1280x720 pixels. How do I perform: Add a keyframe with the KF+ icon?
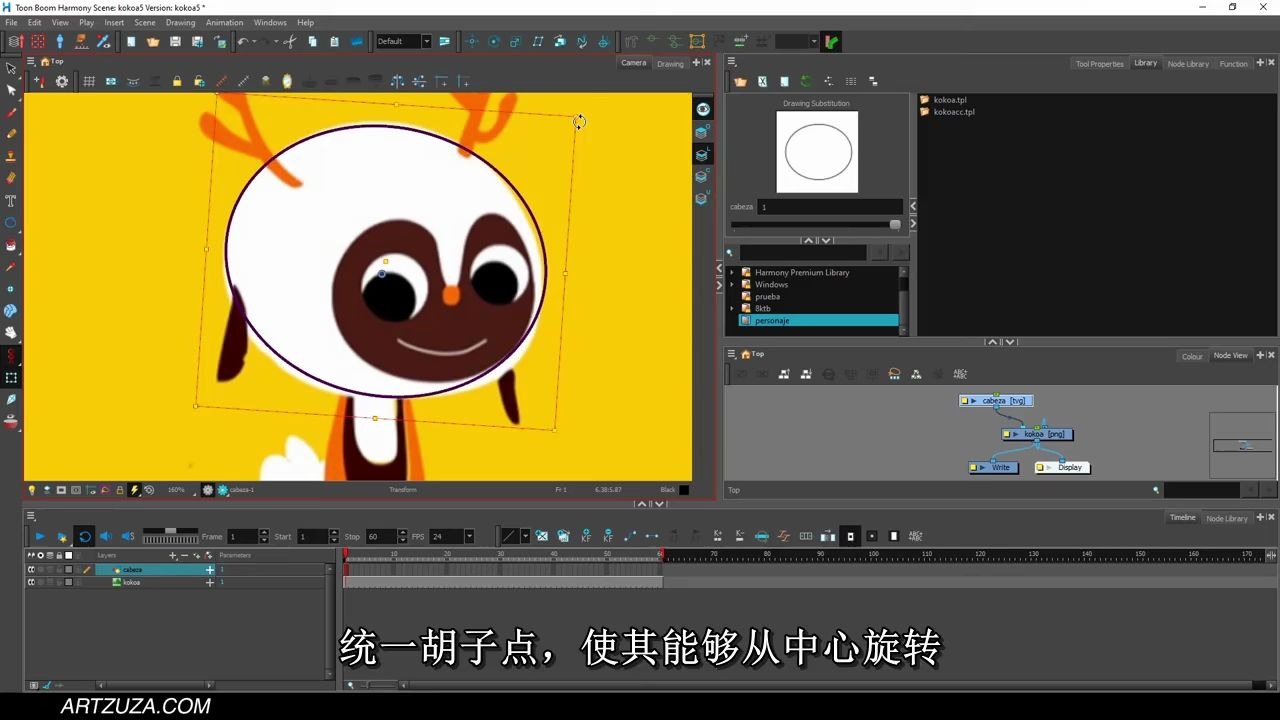tap(586, 537)
